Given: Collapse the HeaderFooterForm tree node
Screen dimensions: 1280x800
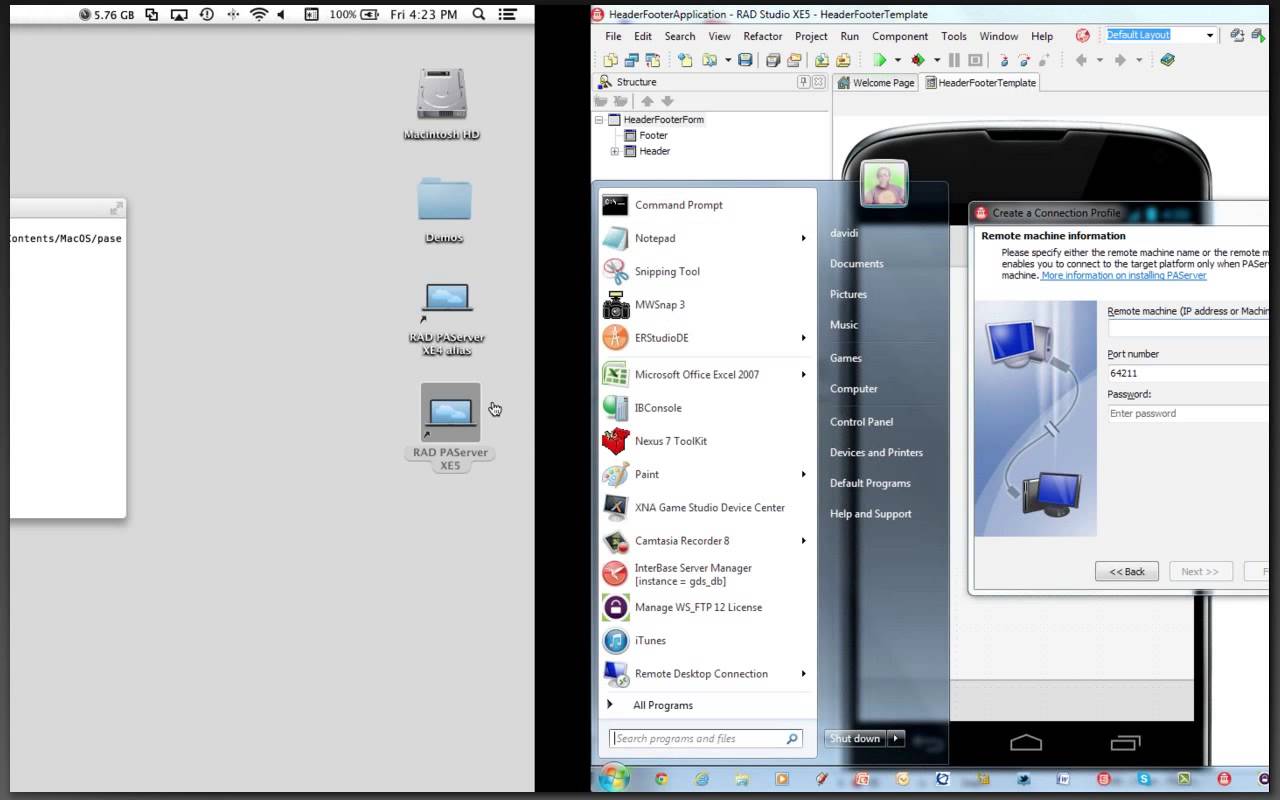Looking at the screenshot, I should click(599, 119).
